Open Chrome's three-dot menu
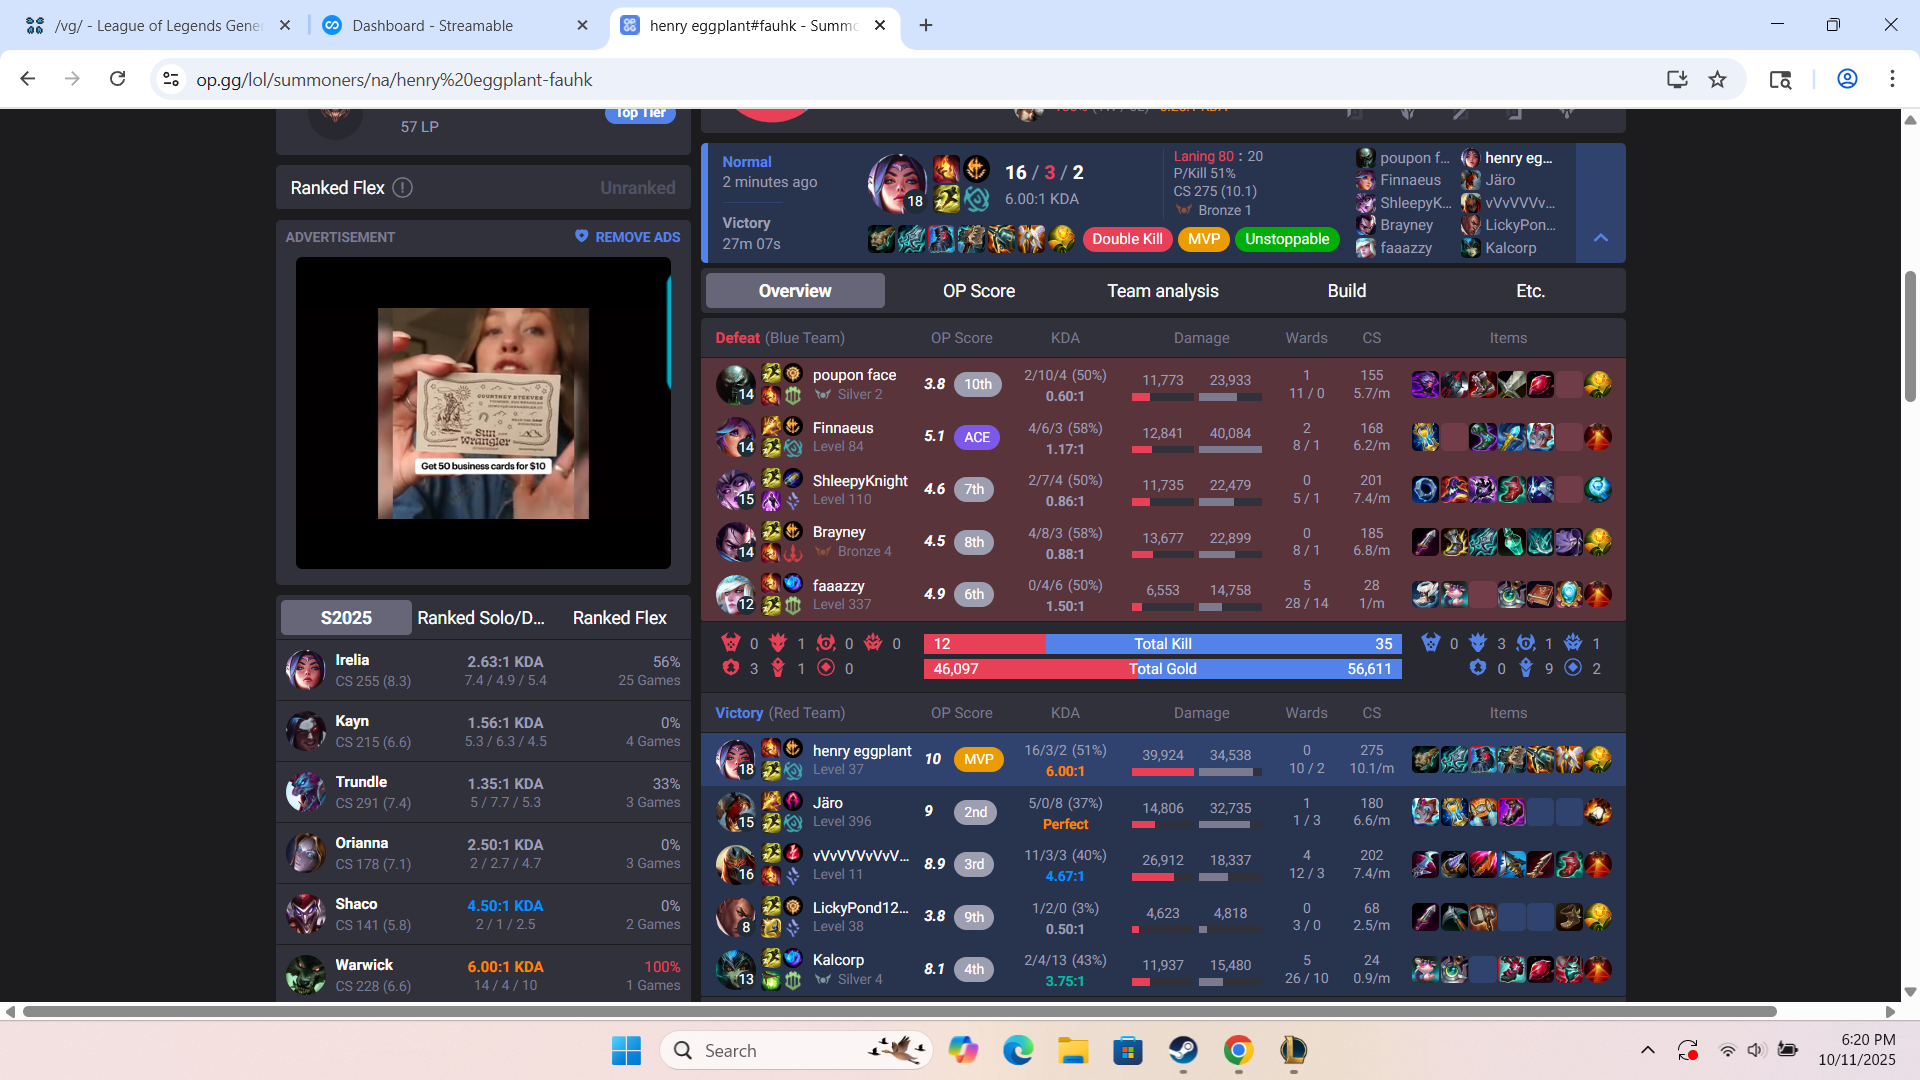Image resolution: width=1920 pixels, height=1080 pixels. point(1892,79)
